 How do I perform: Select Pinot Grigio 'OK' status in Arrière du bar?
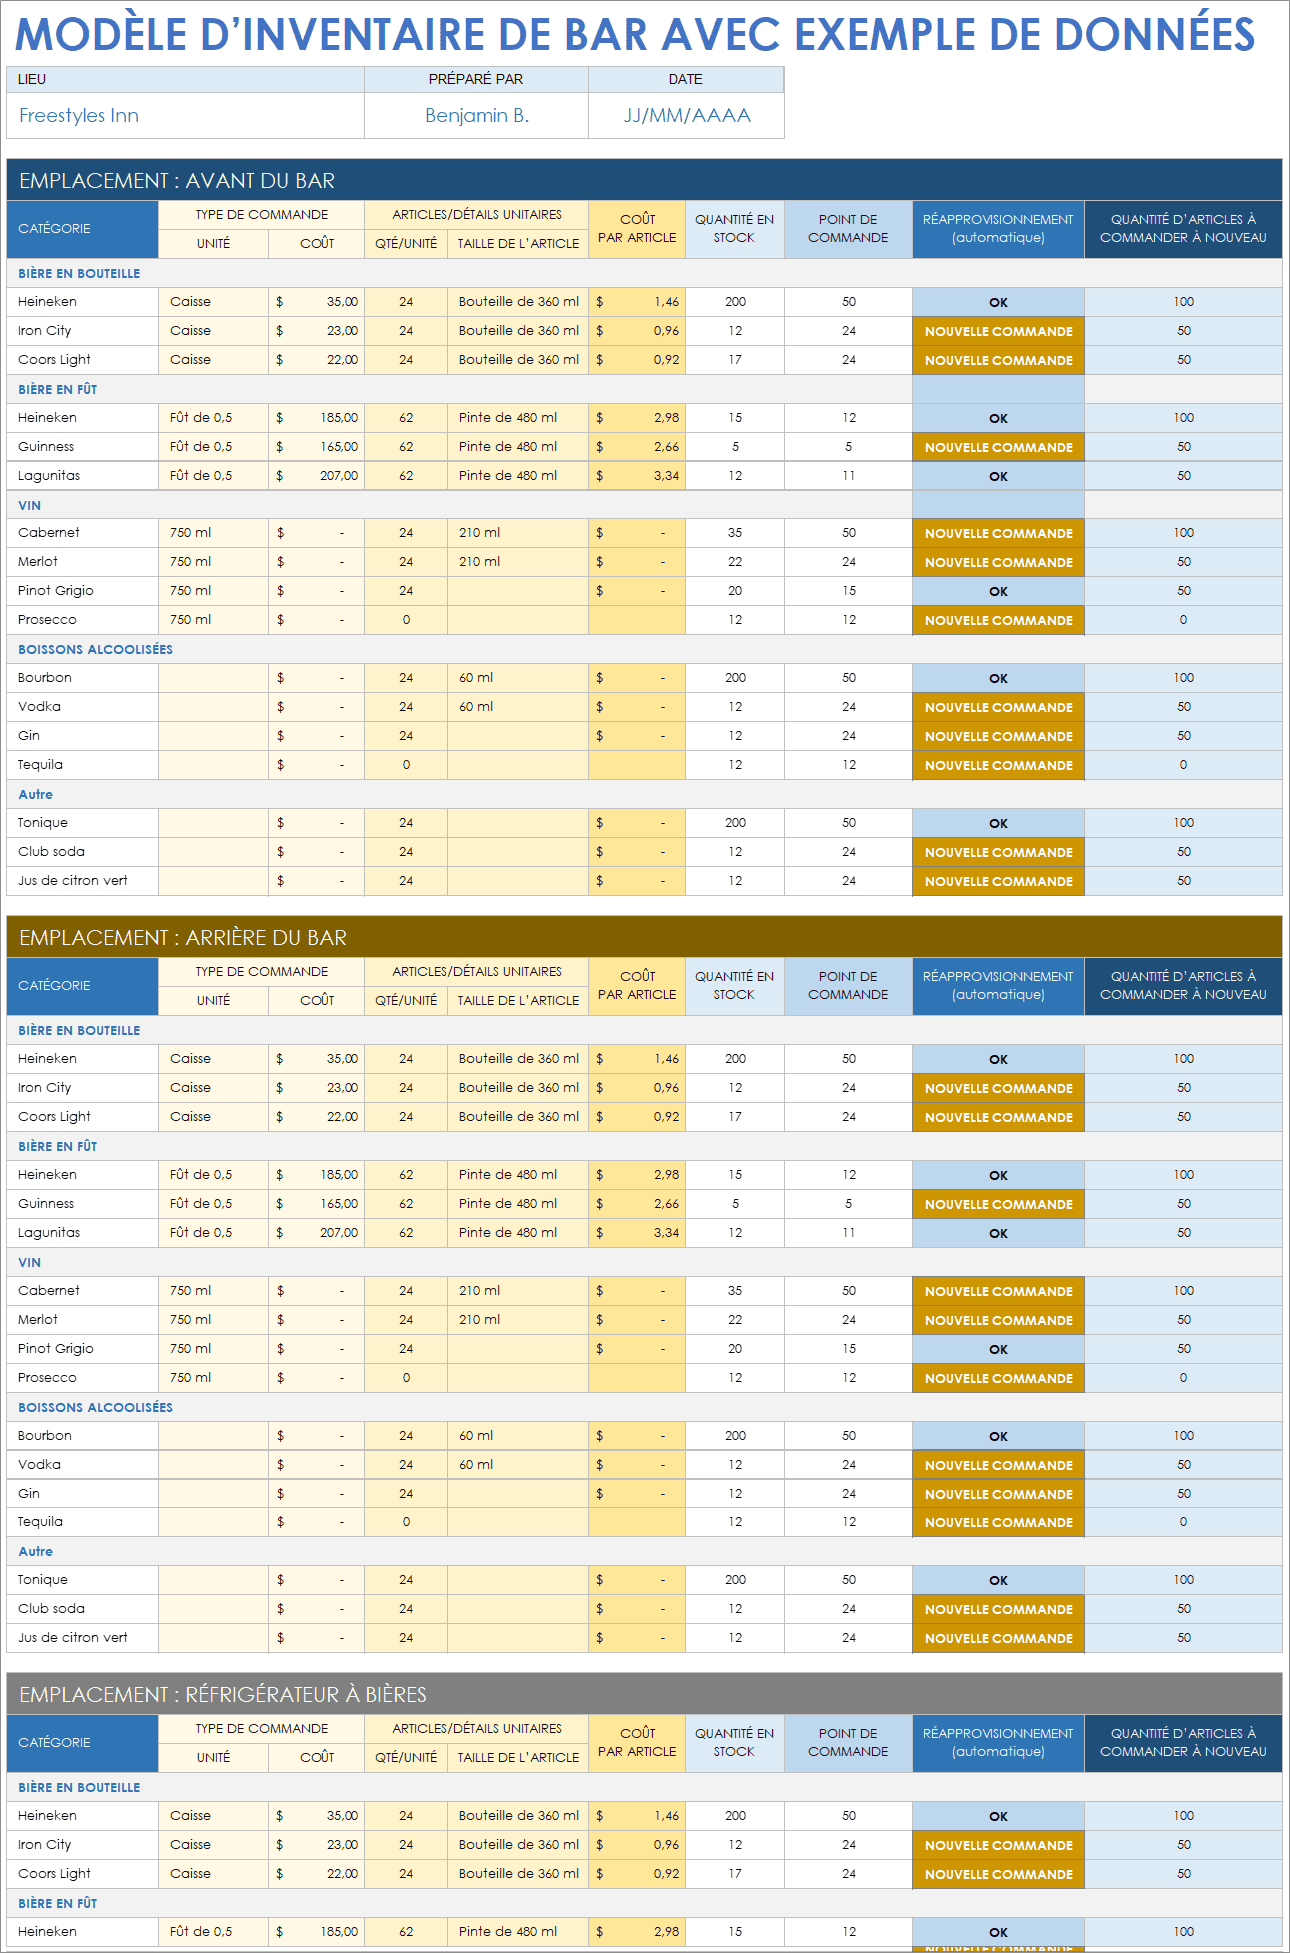pyautogui.click(x=998, y=1350)
